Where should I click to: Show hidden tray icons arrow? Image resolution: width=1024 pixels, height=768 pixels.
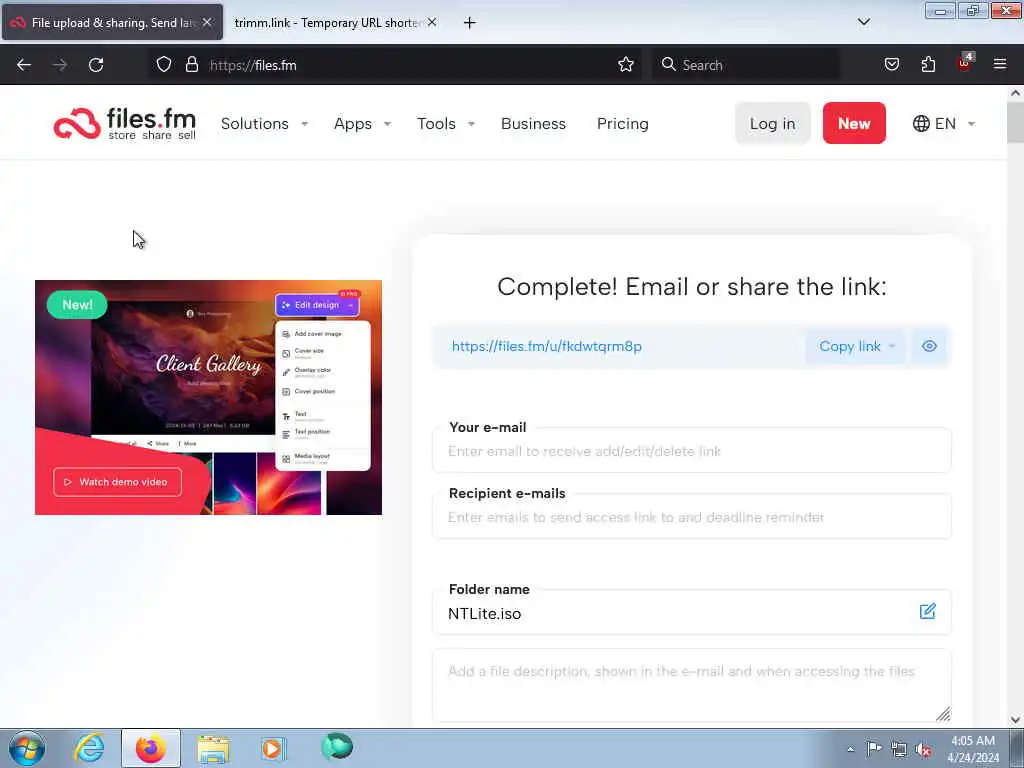click(850, 749)
